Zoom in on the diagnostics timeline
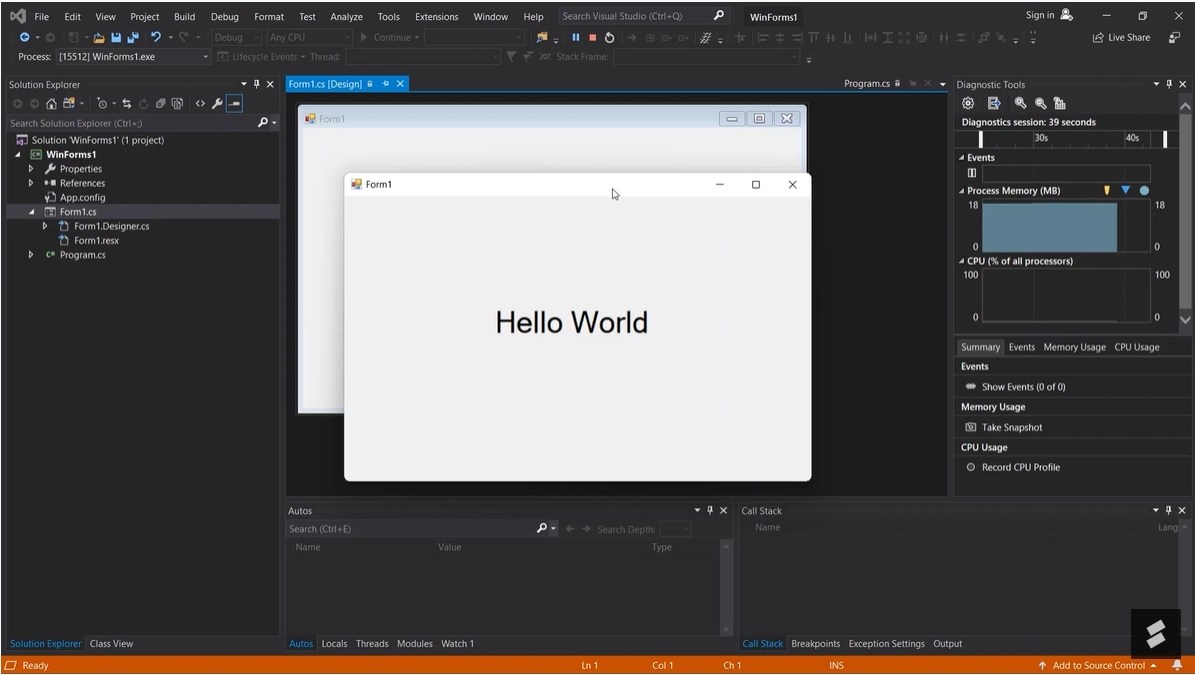1195x675 pixels. coord(1020,103)
